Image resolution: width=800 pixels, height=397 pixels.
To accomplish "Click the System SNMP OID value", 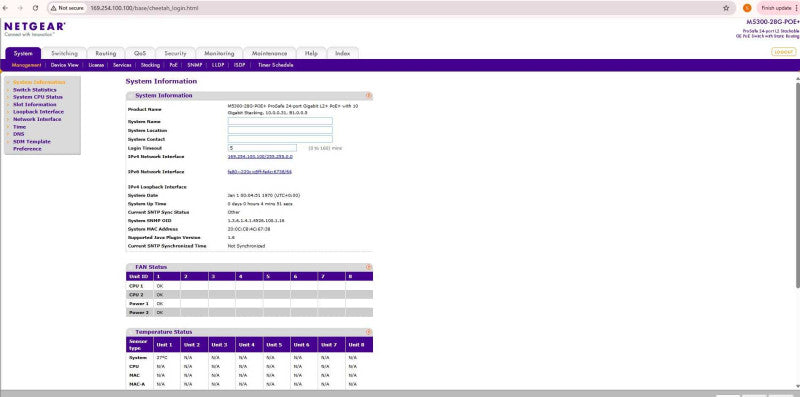I will coord(256,220).
